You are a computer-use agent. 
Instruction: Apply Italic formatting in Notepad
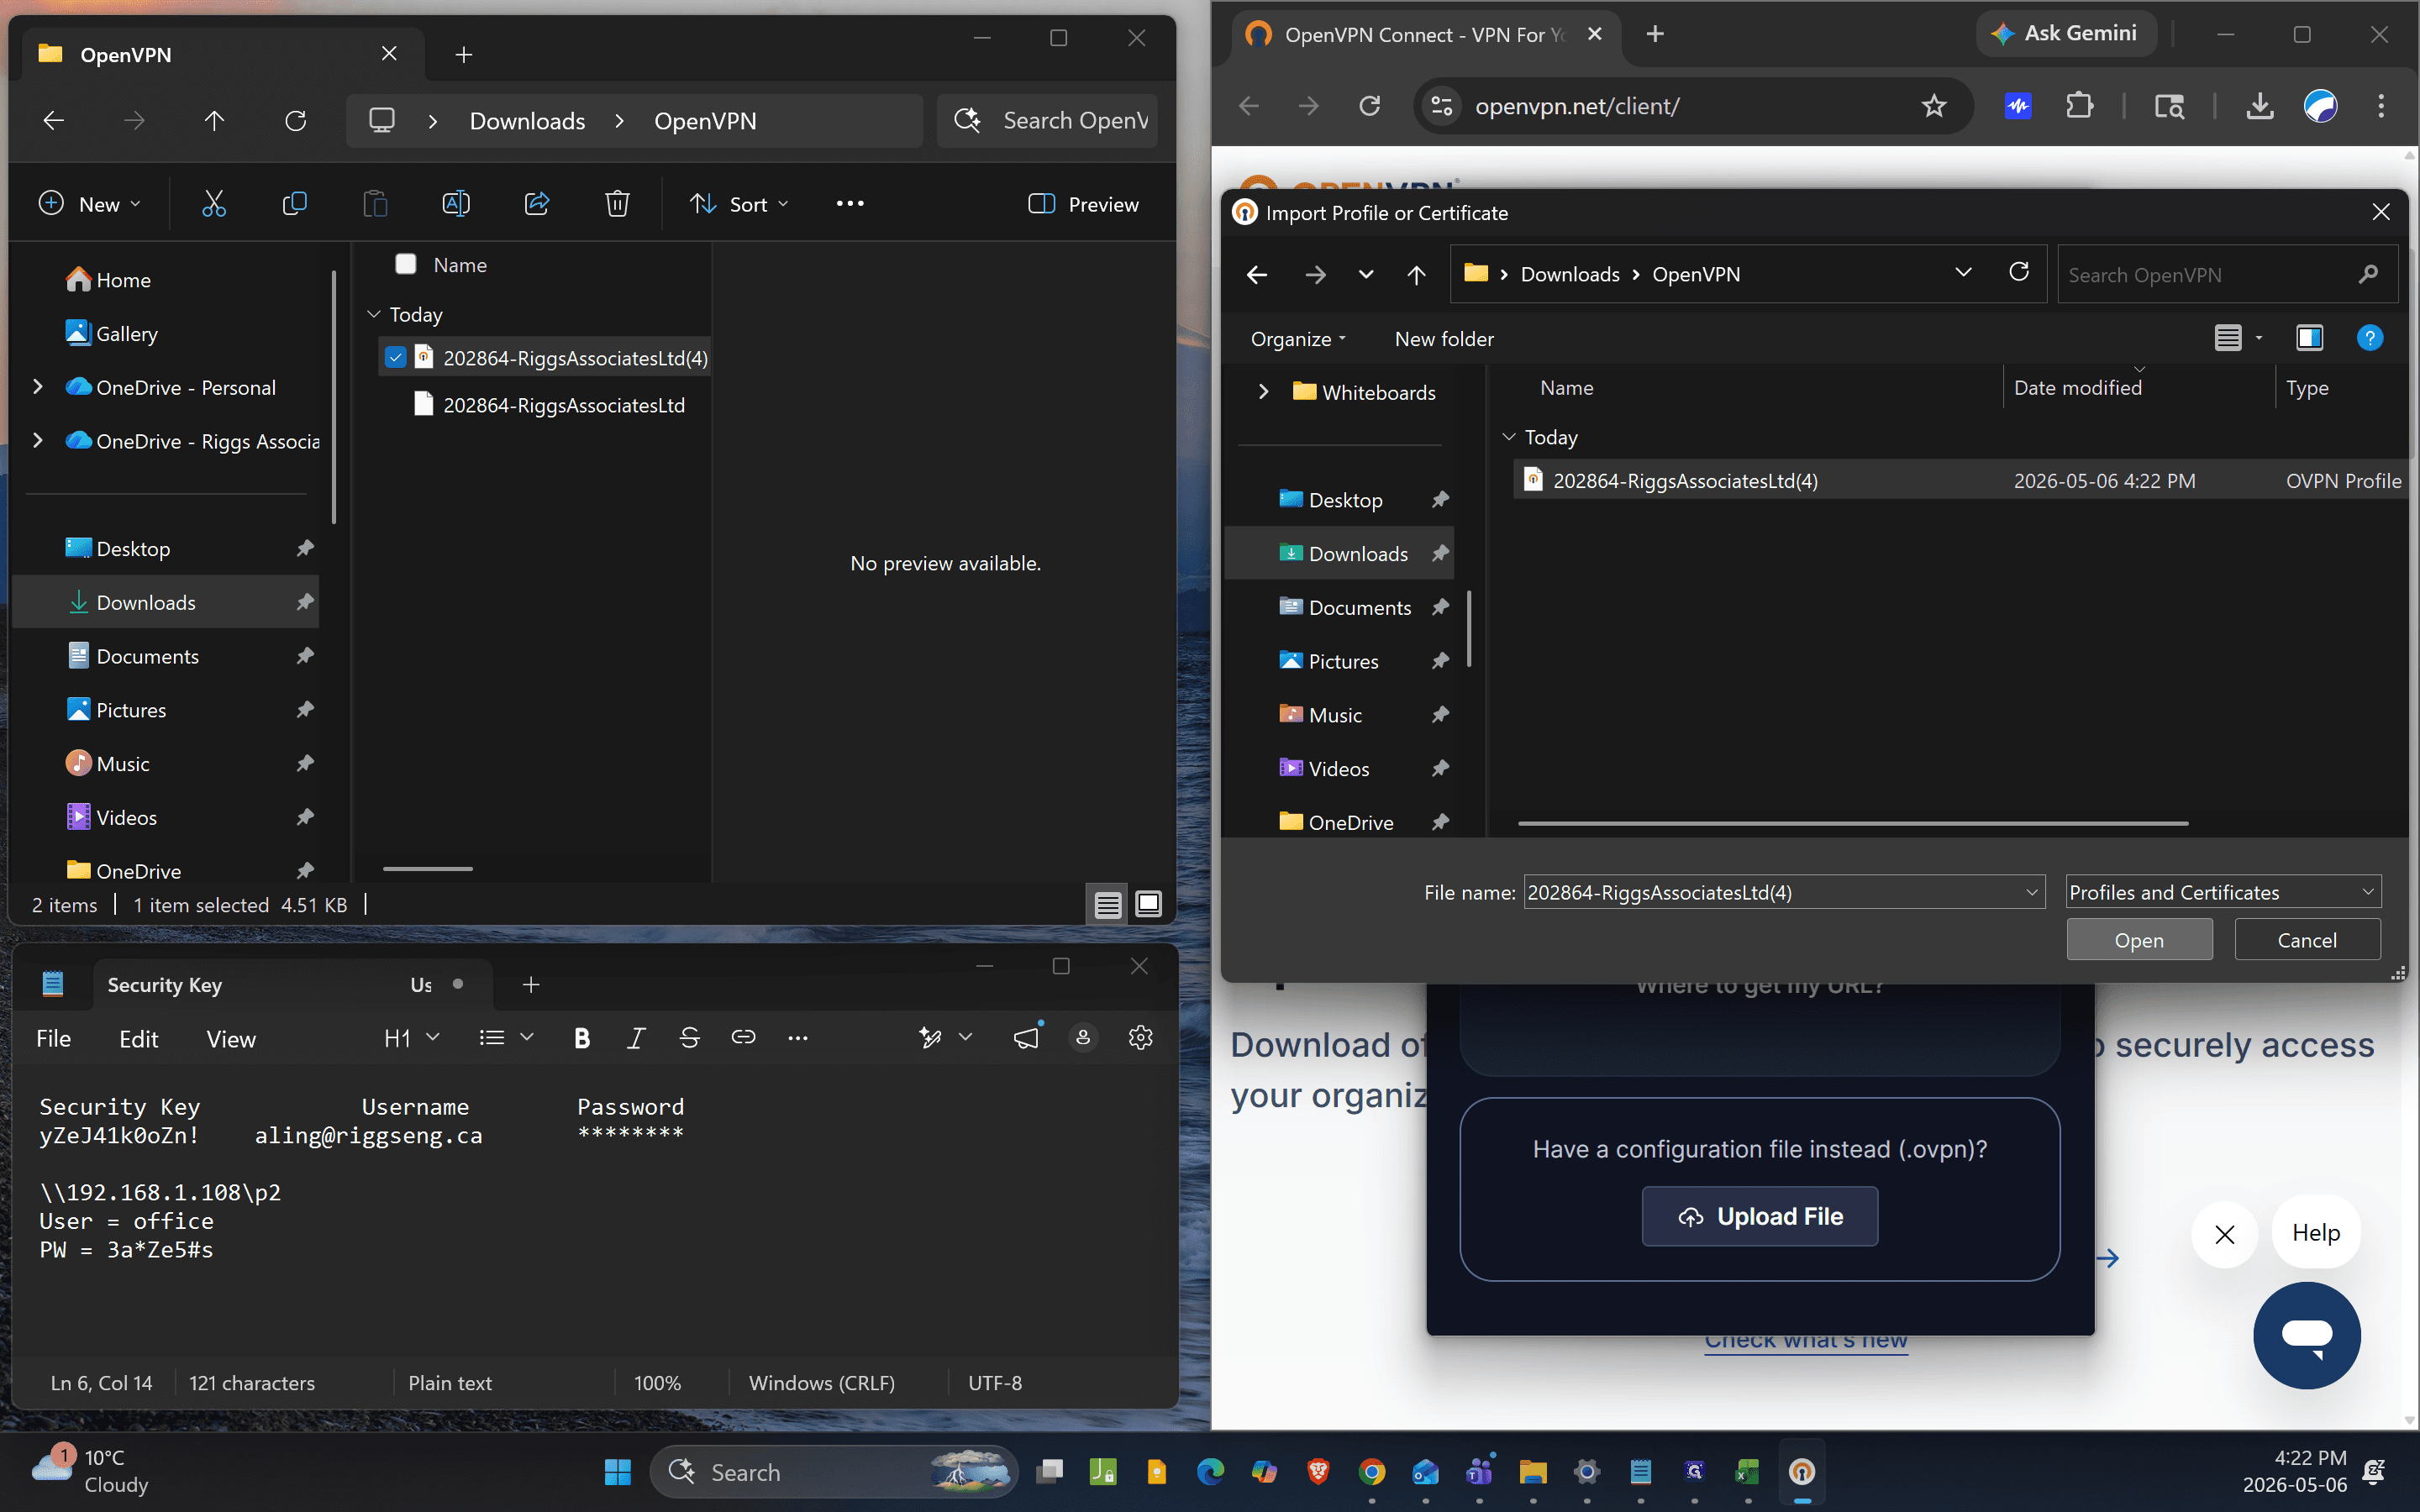tap(636, 1038)
